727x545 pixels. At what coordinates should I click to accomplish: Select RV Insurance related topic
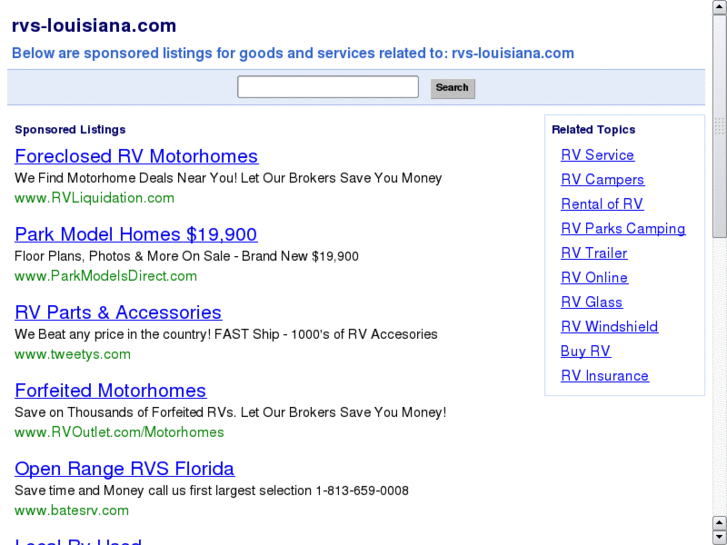605,376
